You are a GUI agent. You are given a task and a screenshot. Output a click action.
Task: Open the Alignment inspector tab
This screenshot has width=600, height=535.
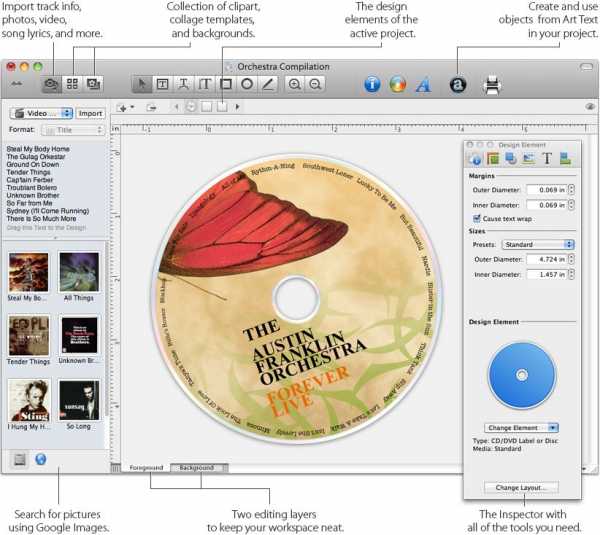click(565, 158)
